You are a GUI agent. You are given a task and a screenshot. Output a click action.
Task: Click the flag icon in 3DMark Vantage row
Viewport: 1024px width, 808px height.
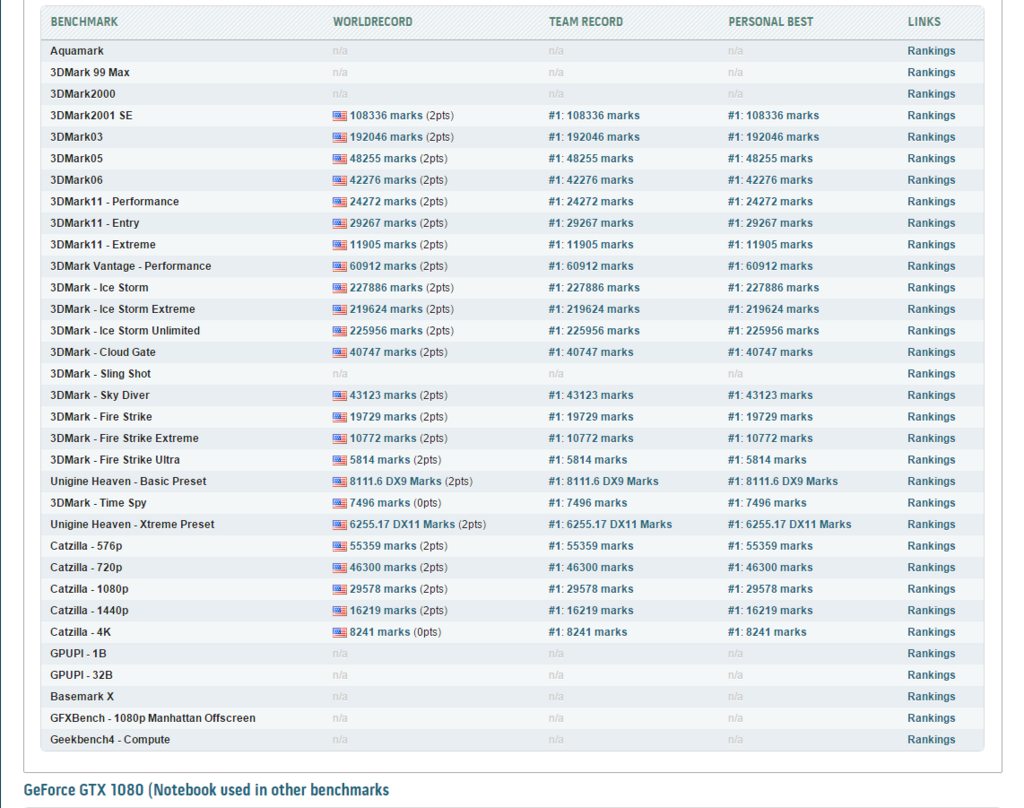(340, 267)
